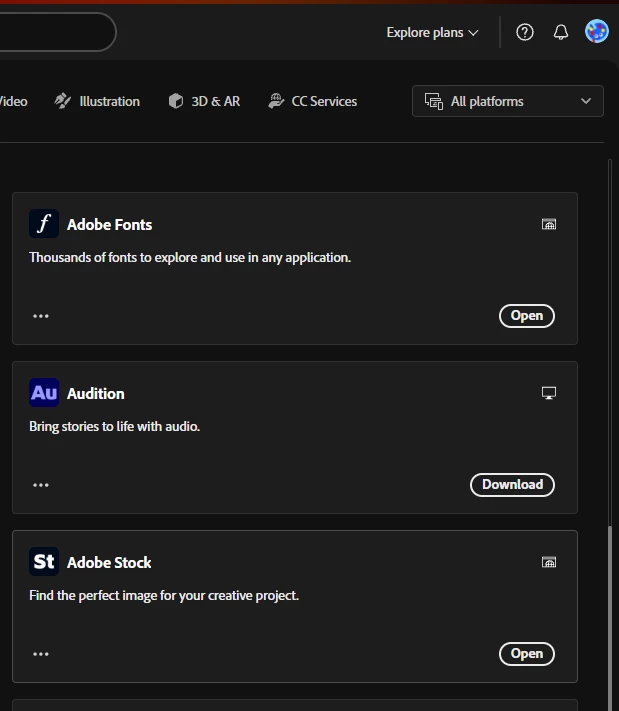619x711 pixels.
Task: Click the Adobe Stock title text
Action: tap(109, 562)
